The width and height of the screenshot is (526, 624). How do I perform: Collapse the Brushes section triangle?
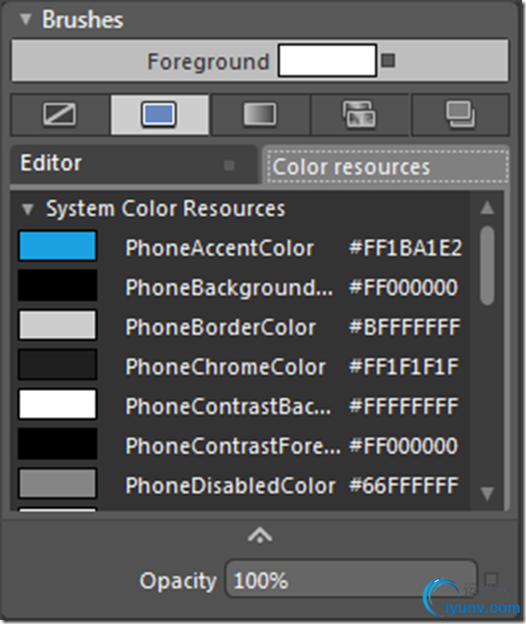[26, 20]
